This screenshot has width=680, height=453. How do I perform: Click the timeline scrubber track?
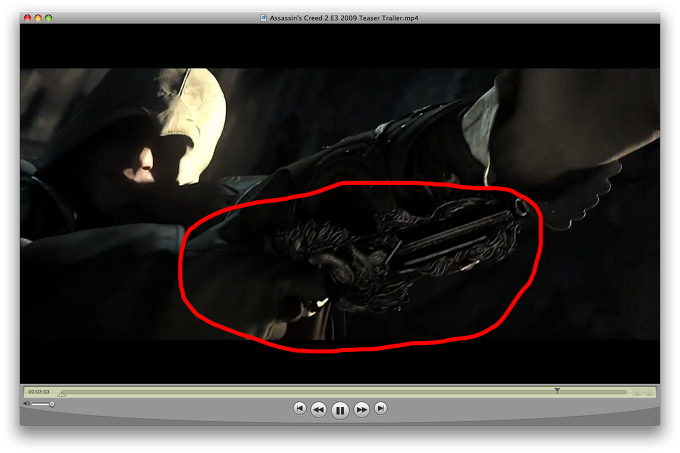[344, 392]
